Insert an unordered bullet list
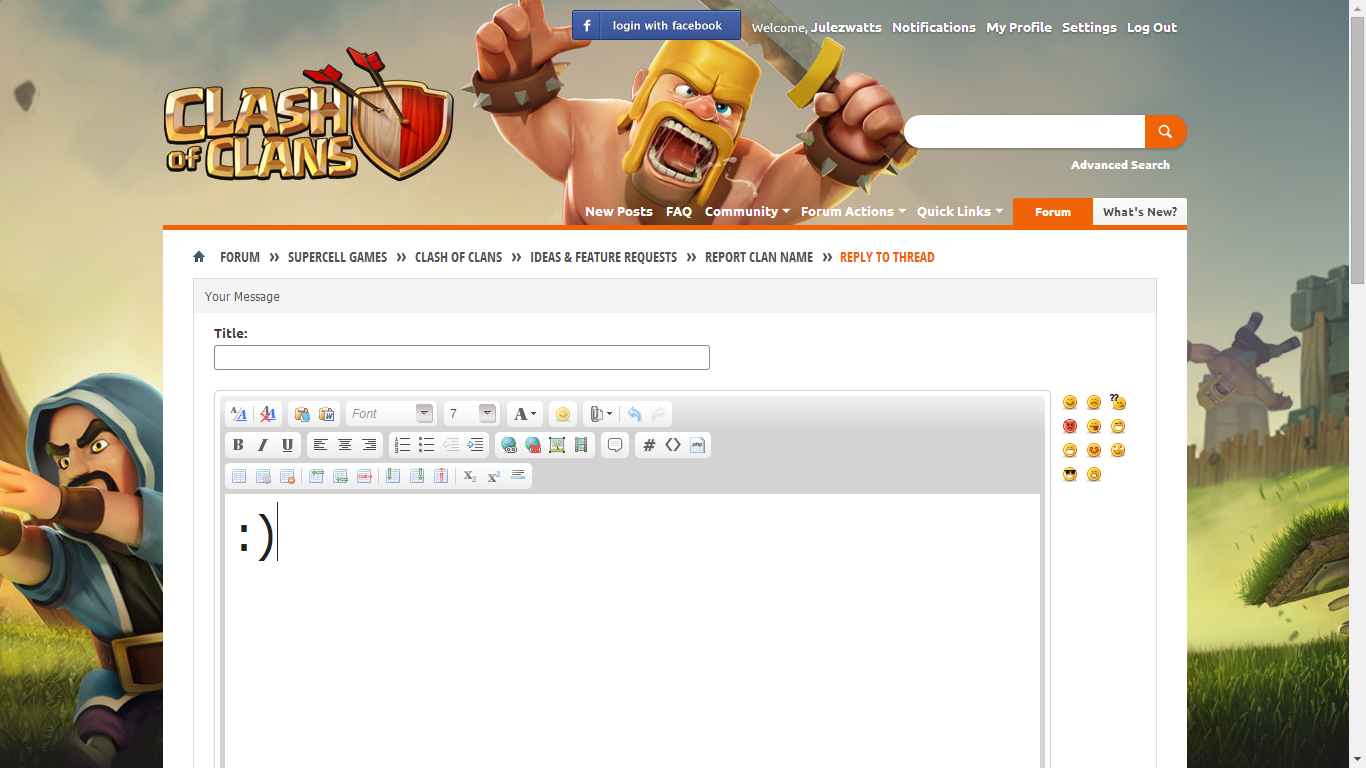Image resolution: width=1366 pixels, height=768 pixels. click(x=427, y=445)
